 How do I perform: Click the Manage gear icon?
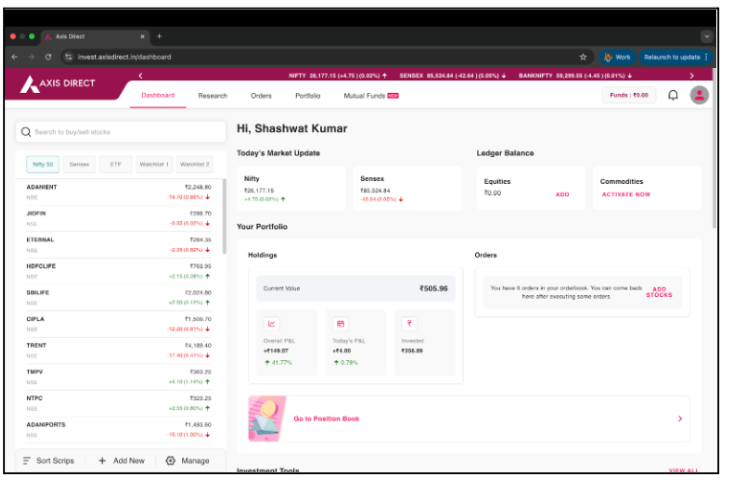click(170, 461)
